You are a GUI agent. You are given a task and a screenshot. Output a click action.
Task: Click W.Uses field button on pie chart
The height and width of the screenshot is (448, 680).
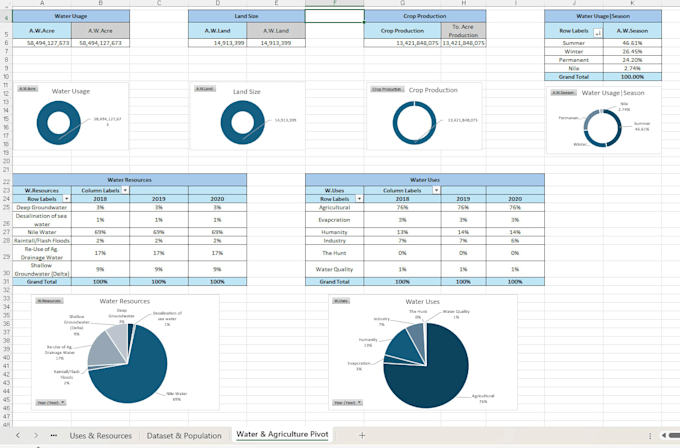(x=341, y=301)
